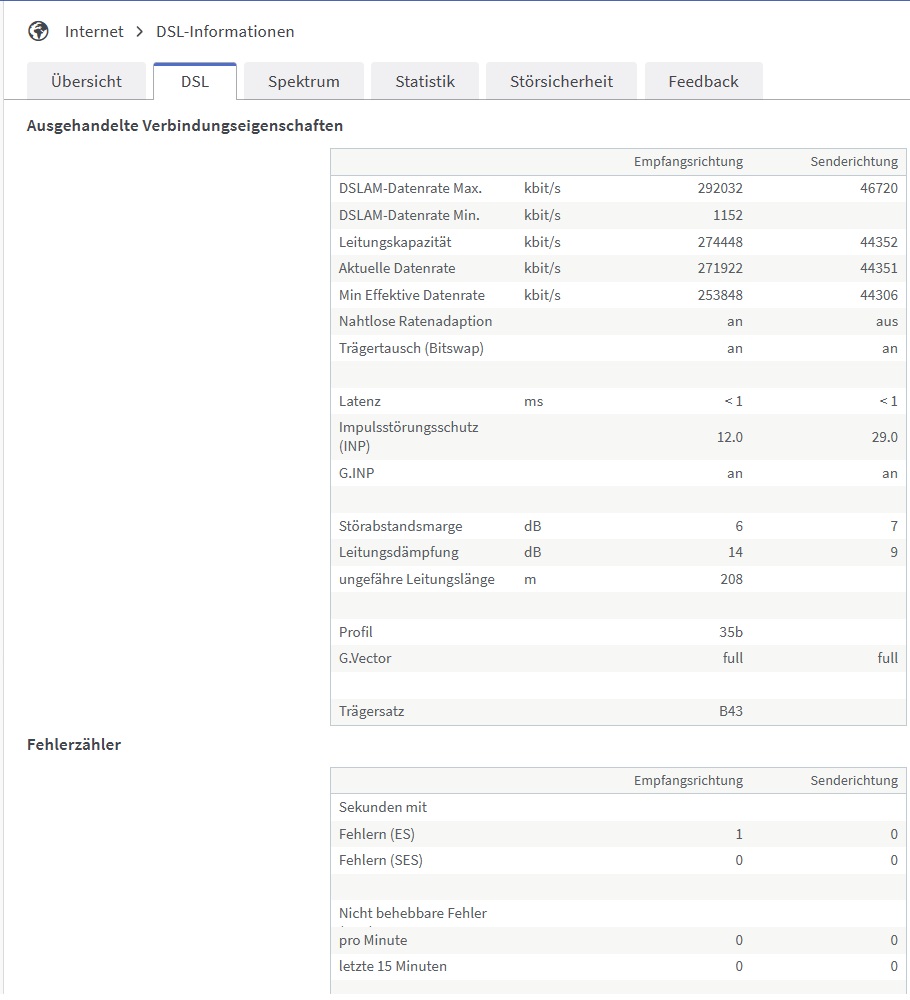
Task: Select the pro Minute row label
Action: tap(372, 940)
